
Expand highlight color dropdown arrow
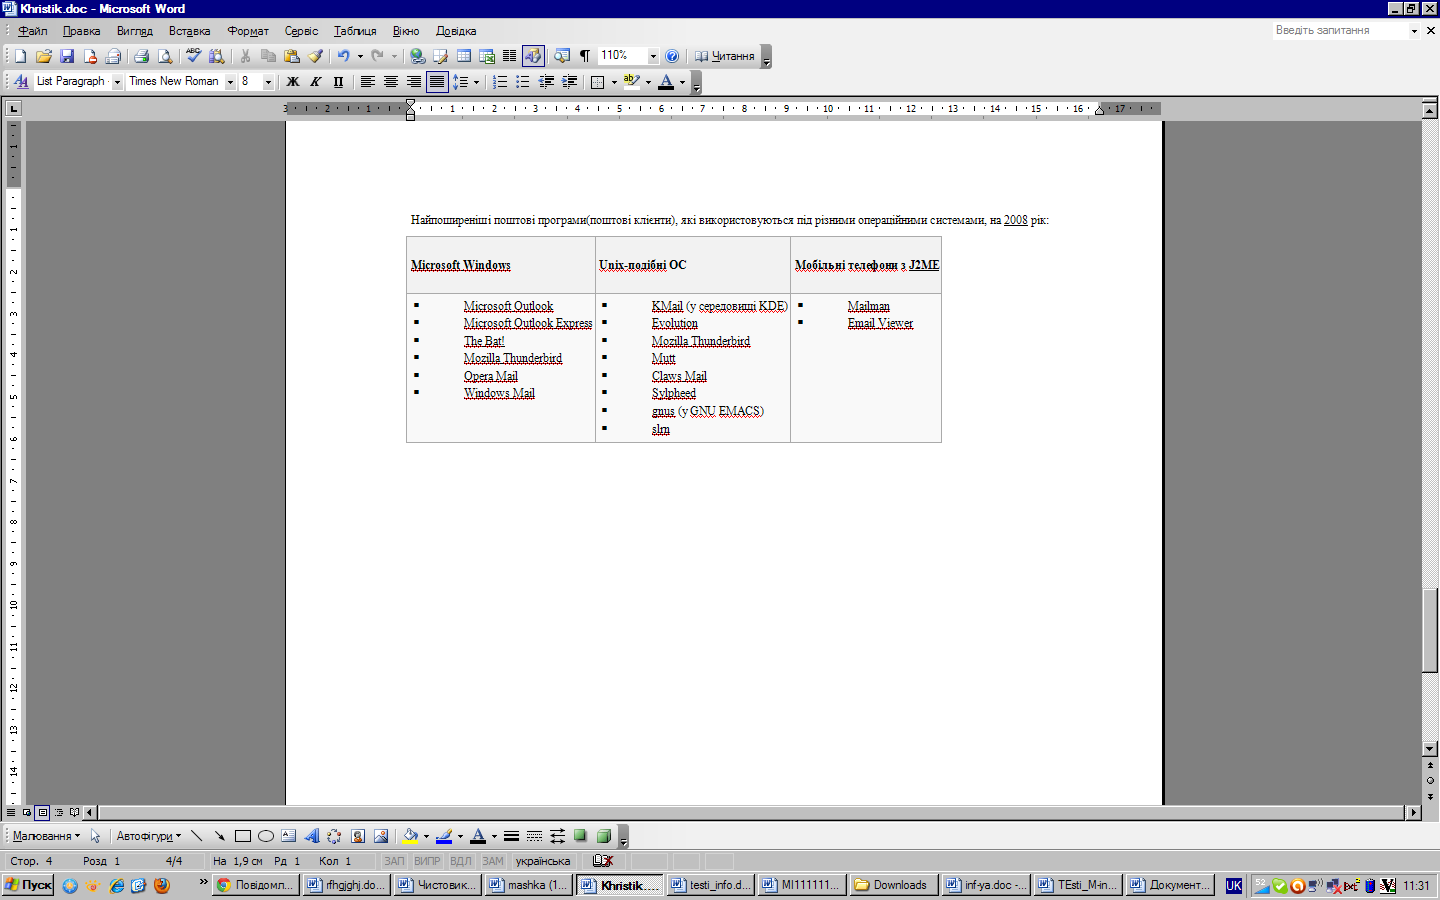pos(648,82)
